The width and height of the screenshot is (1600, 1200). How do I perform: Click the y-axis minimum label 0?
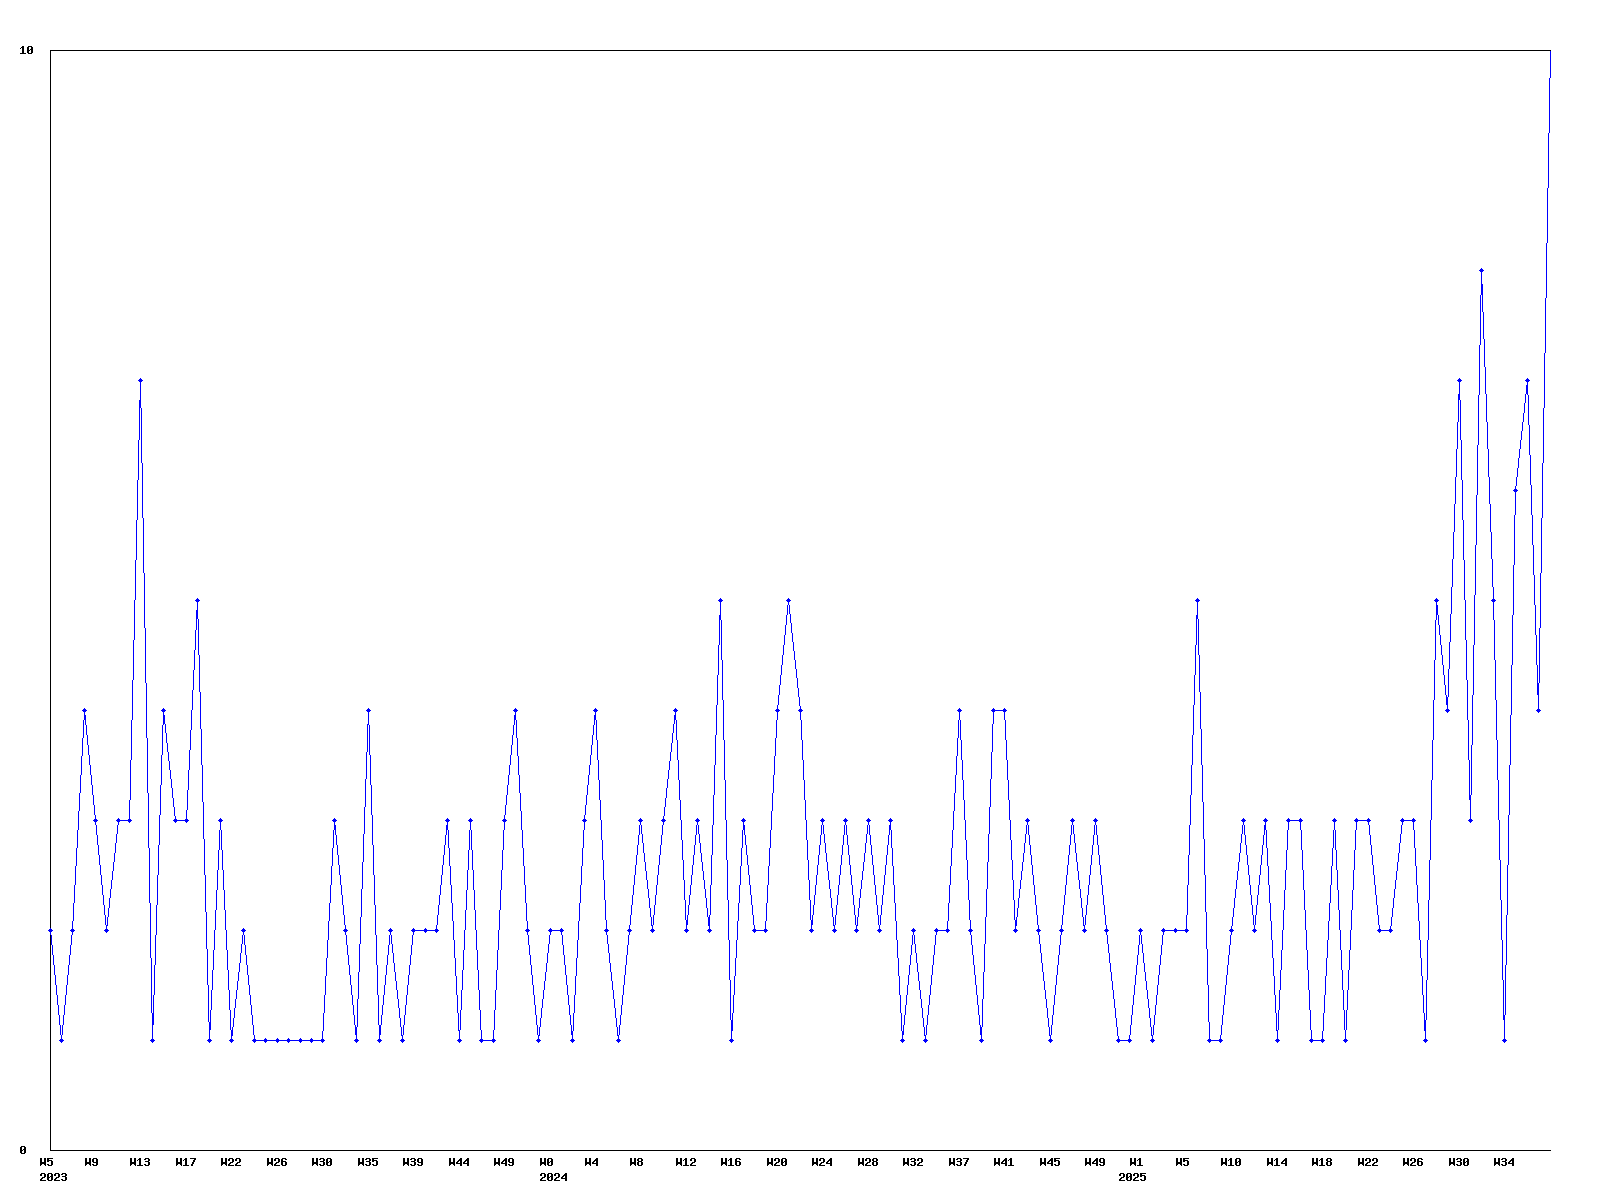tap(23, 1150)
